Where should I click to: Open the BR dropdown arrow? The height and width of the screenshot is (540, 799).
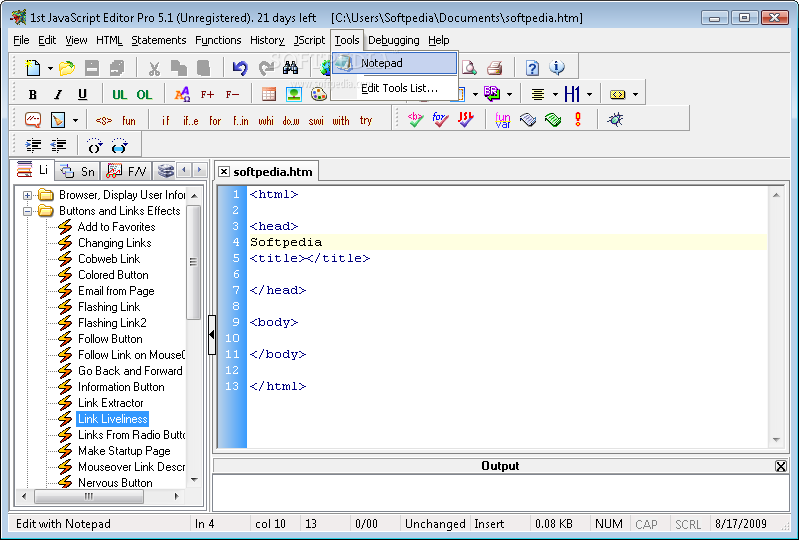(509, 94)
